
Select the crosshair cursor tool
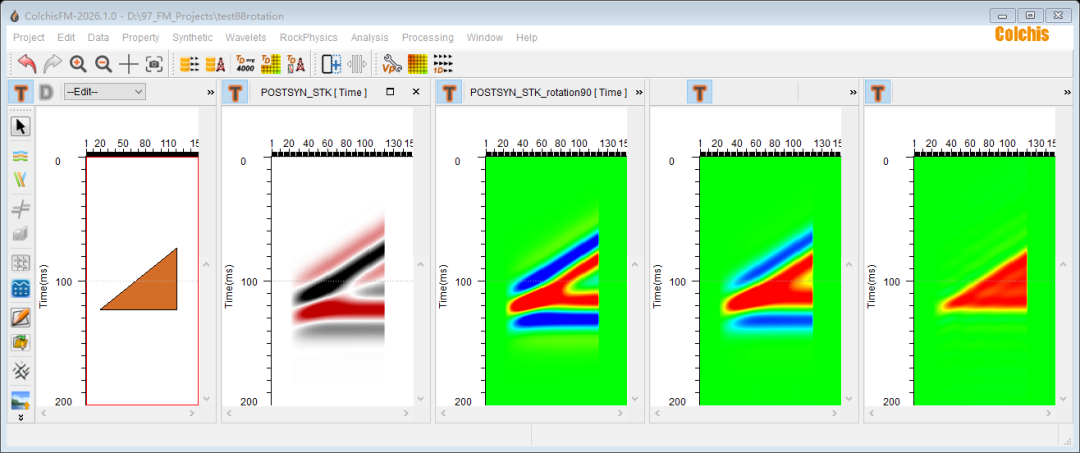tap(129, 64)
